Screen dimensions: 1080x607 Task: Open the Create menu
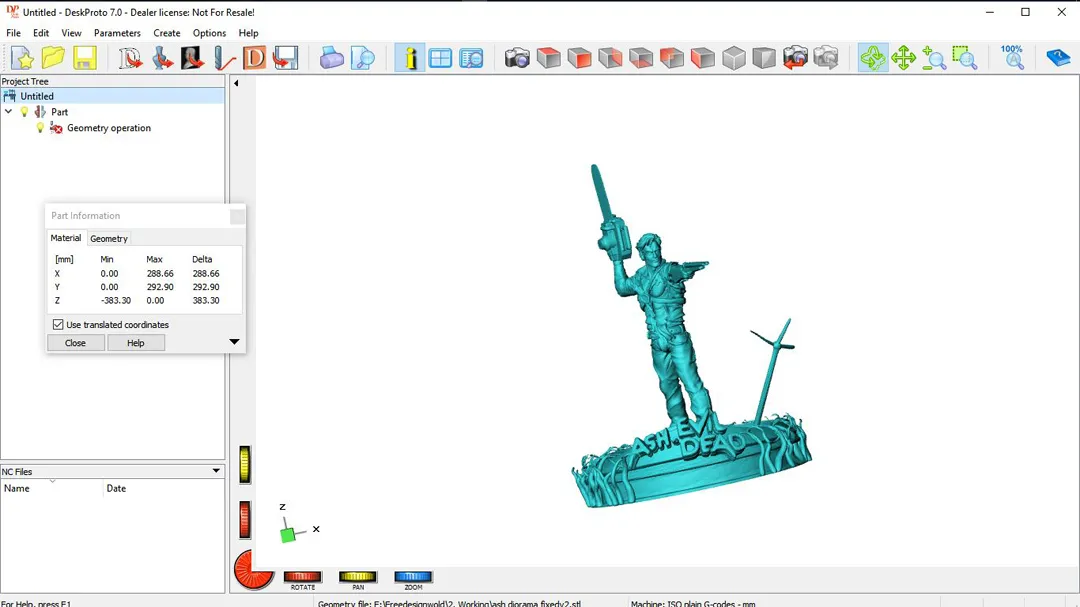pyautogui.click(x=167, y=33)
